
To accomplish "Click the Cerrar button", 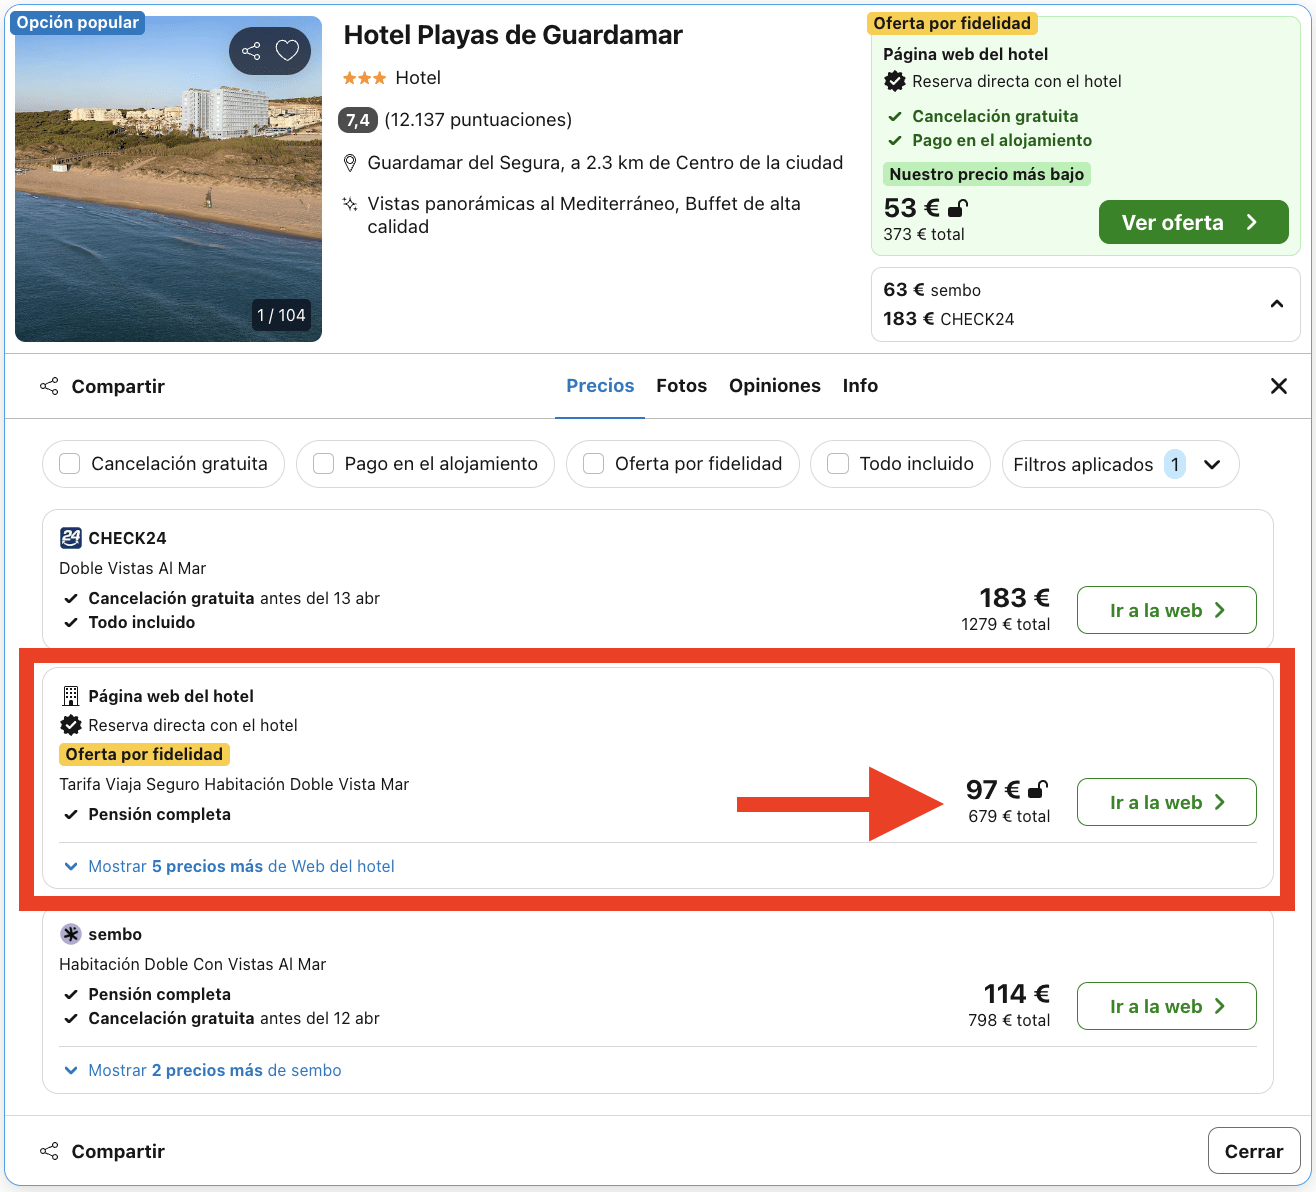I will point(1254,1151).
